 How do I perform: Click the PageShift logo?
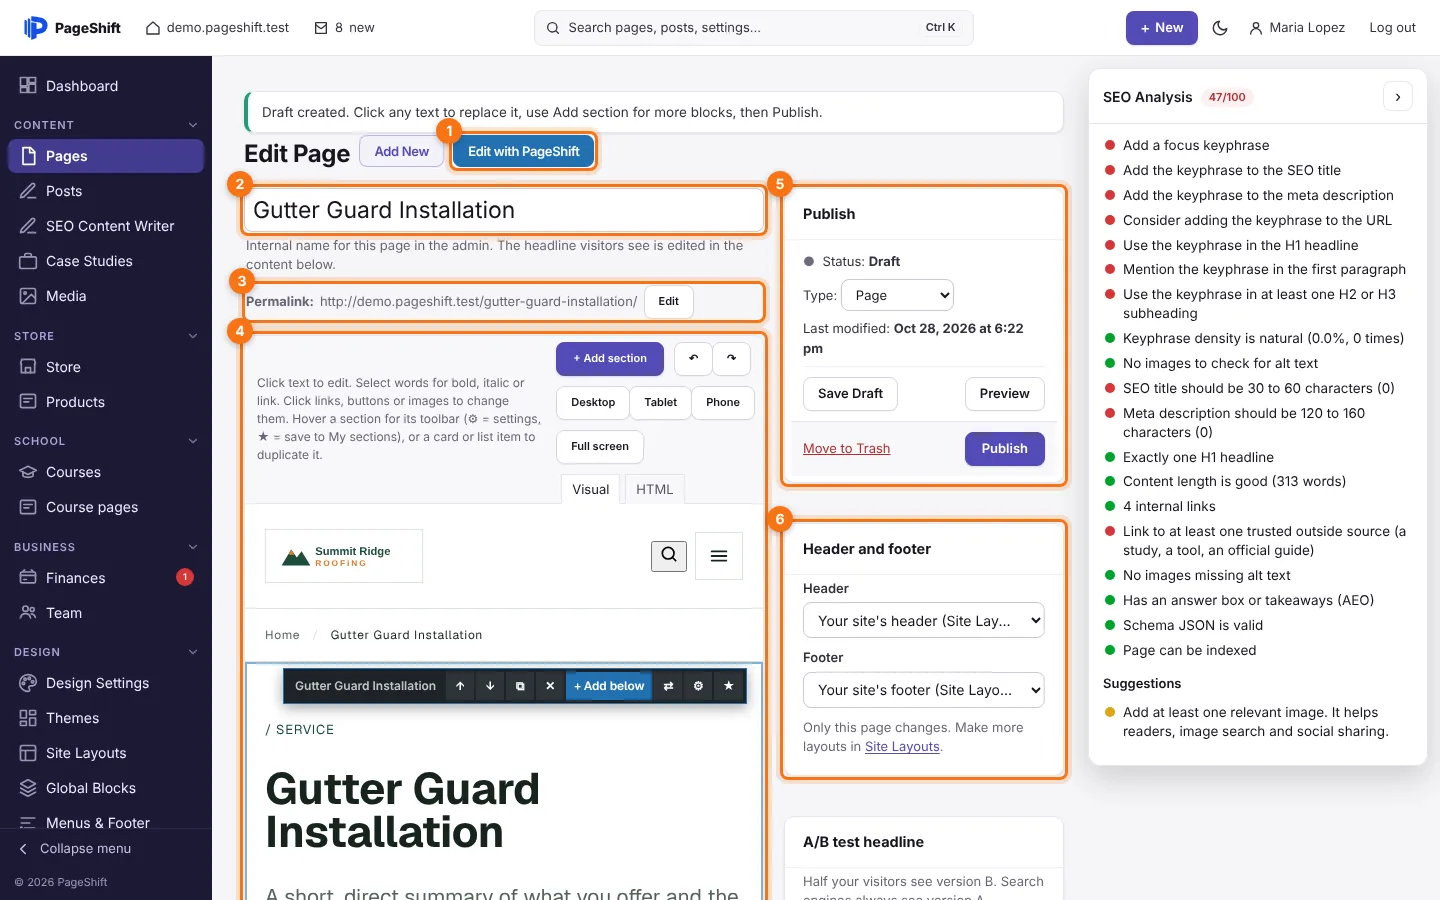(72, 28)
